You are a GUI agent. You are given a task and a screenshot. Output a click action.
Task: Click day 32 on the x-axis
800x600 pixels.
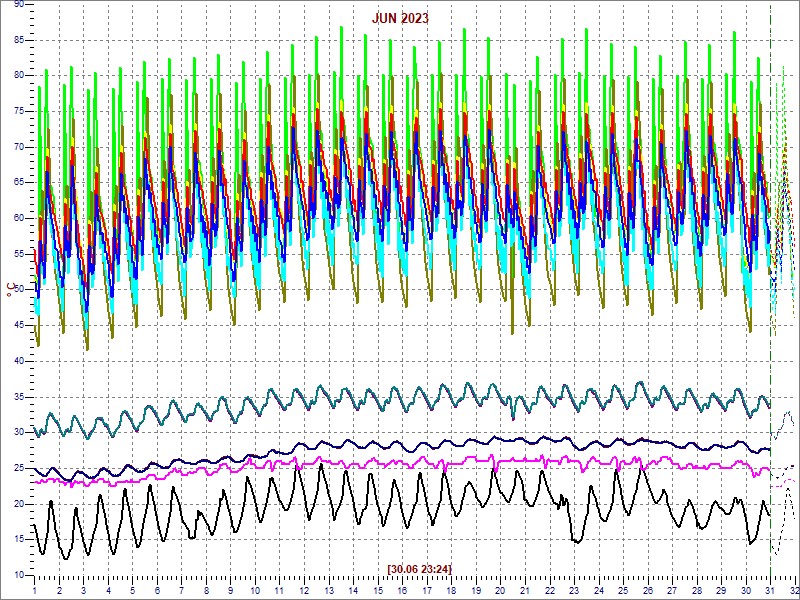793,591
